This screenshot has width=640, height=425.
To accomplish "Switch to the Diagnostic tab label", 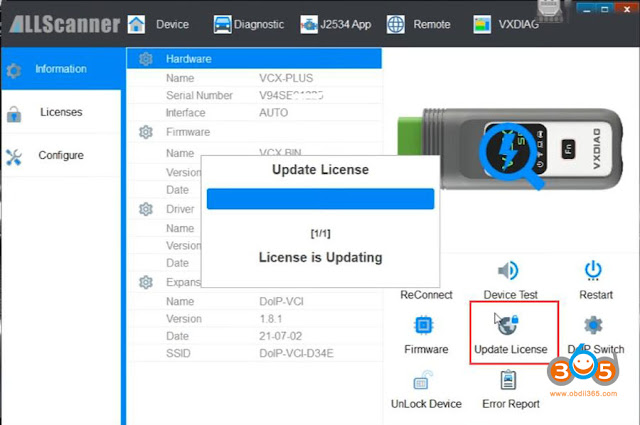I will (259, 24).
